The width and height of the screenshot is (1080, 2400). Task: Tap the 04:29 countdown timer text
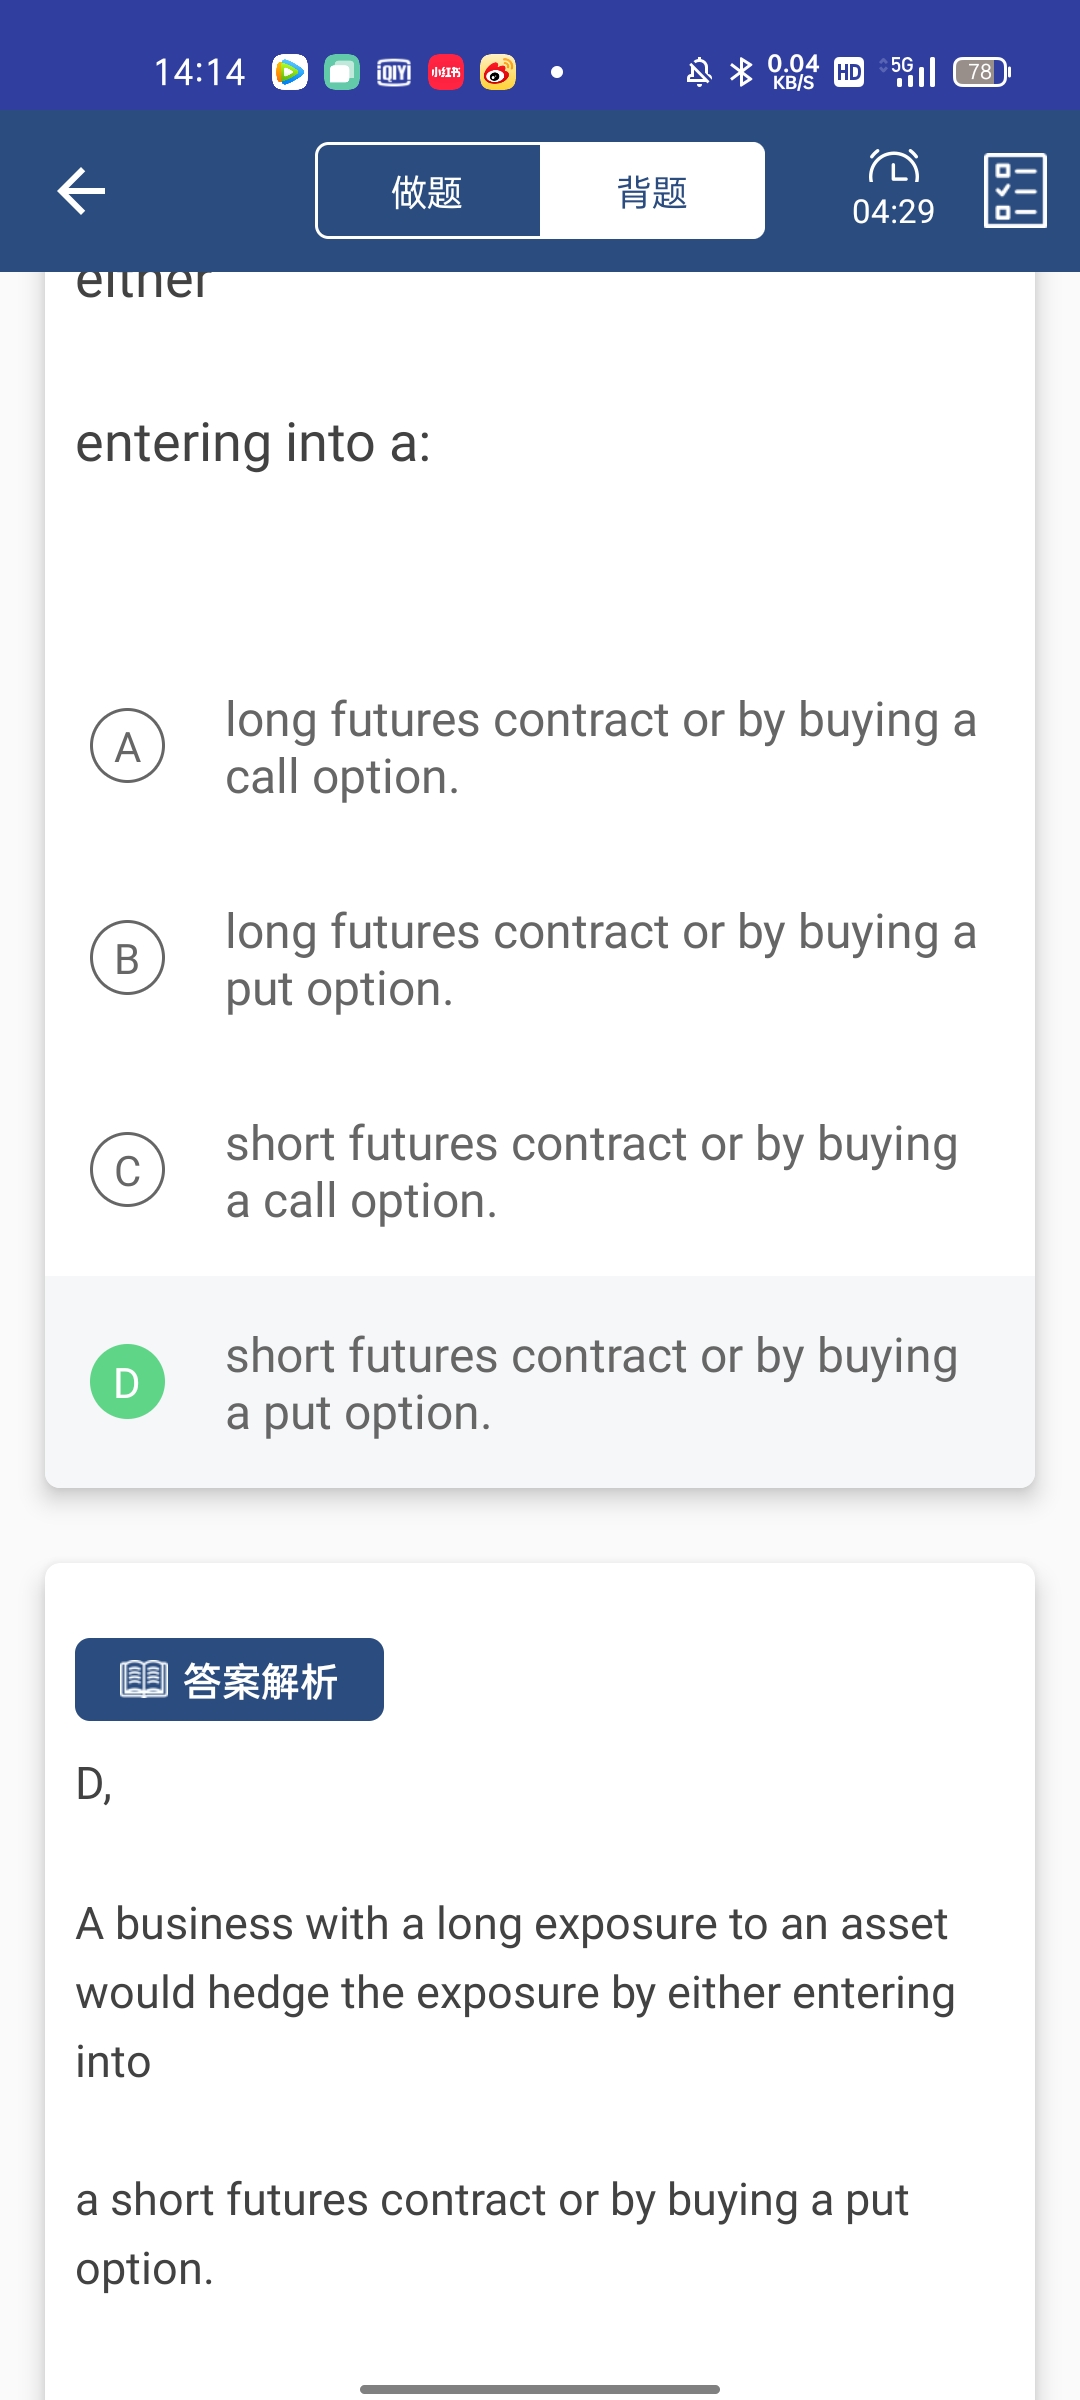893,212
